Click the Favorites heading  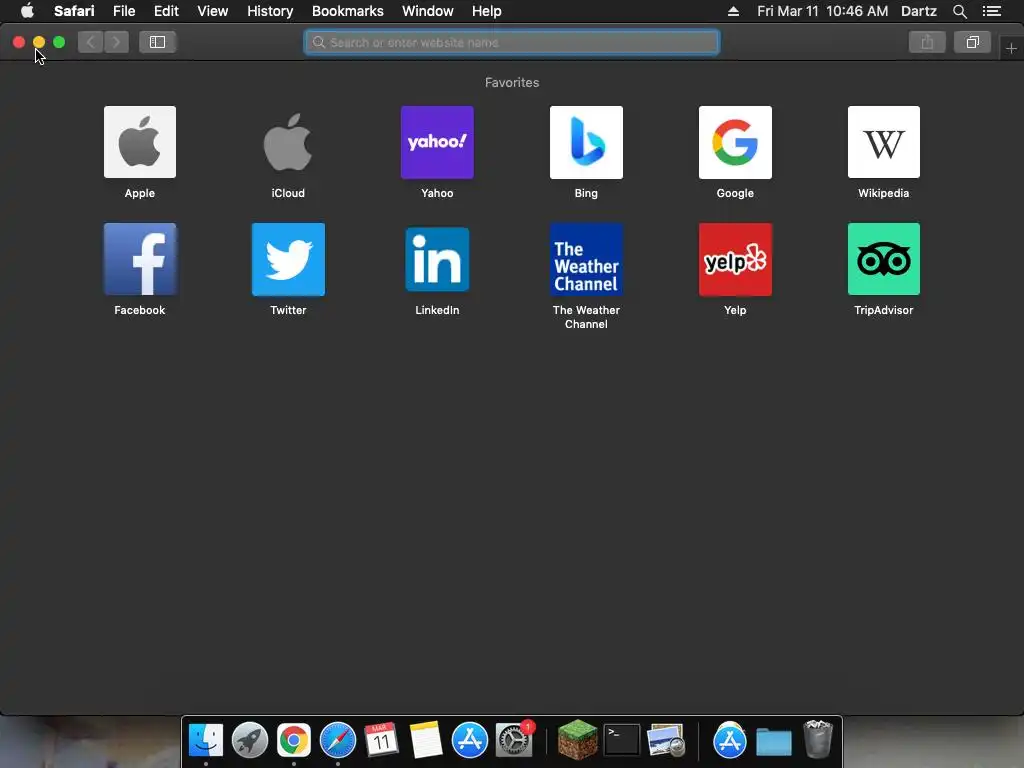pos(512,82)
